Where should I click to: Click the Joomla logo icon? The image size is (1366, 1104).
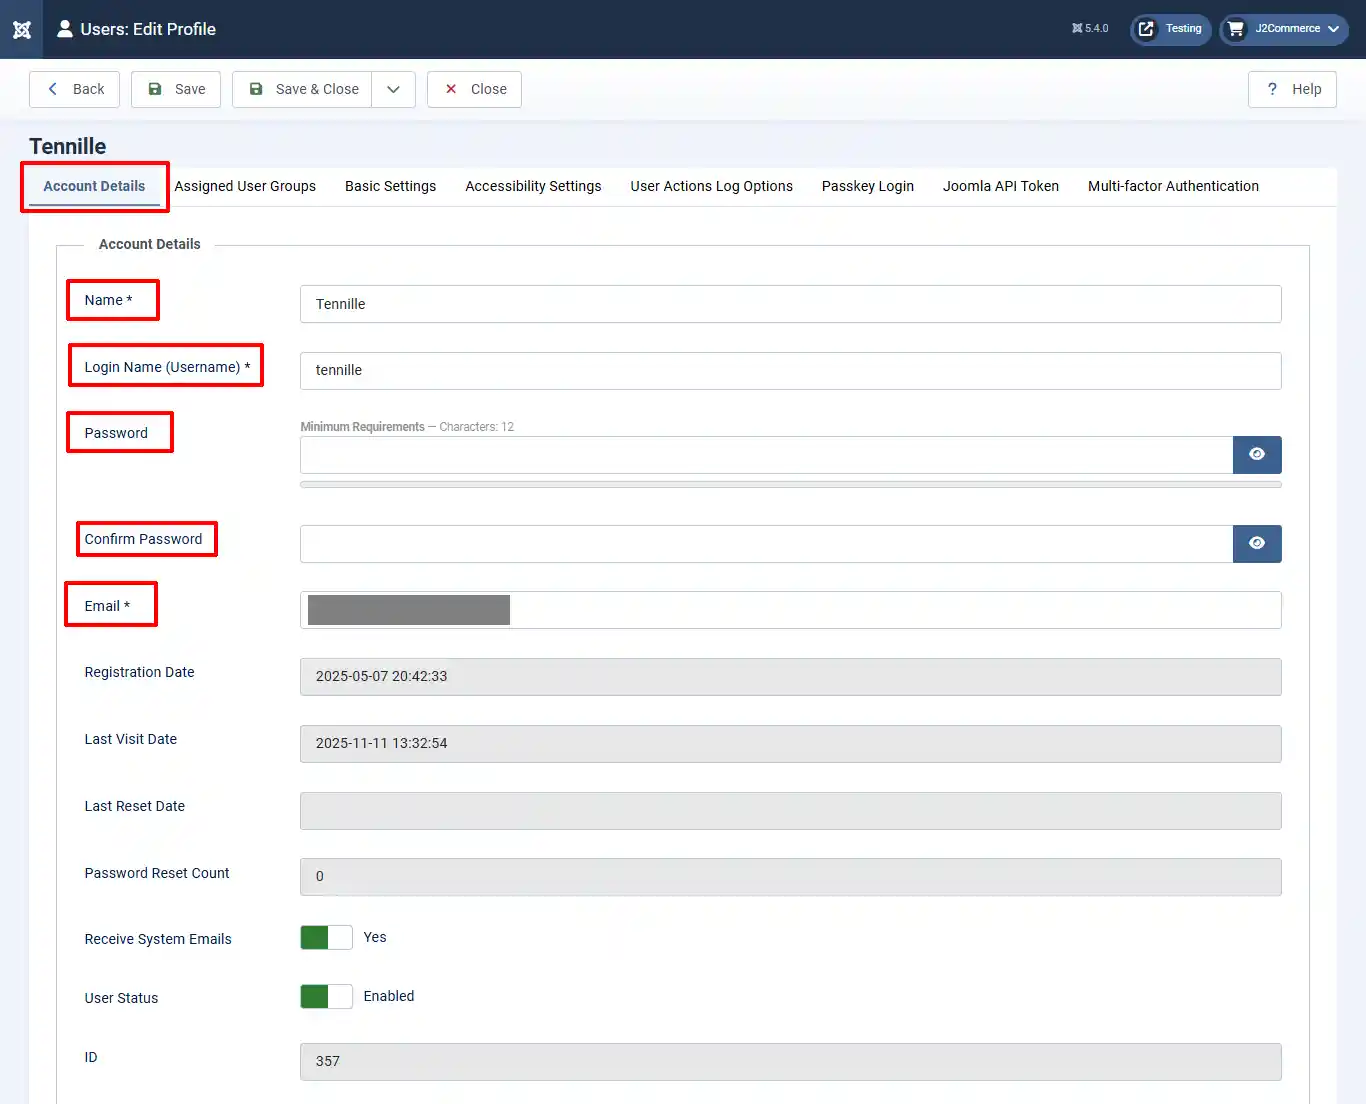pyautogui.click(x=22, y=29)
